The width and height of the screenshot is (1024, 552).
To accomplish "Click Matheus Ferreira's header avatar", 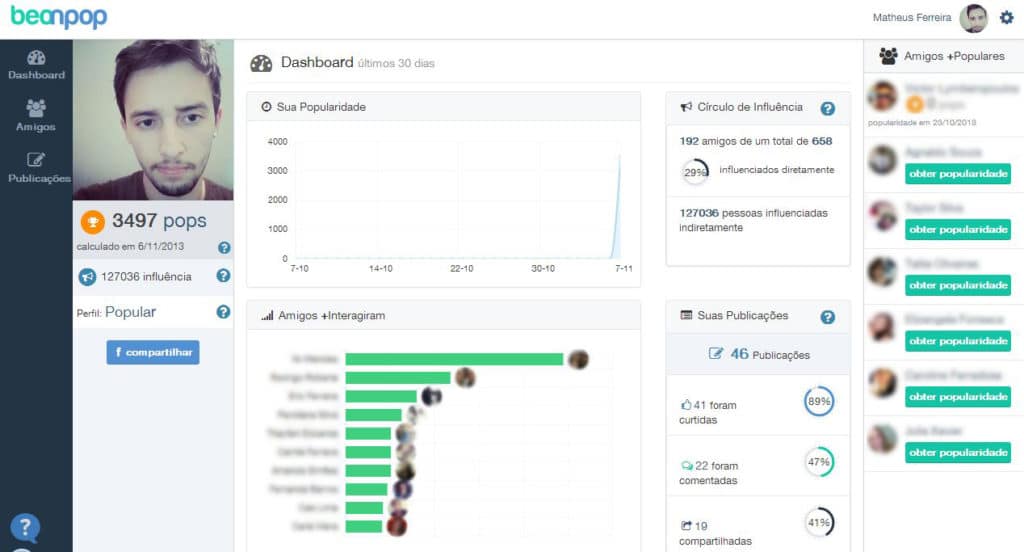I will 973,18.
